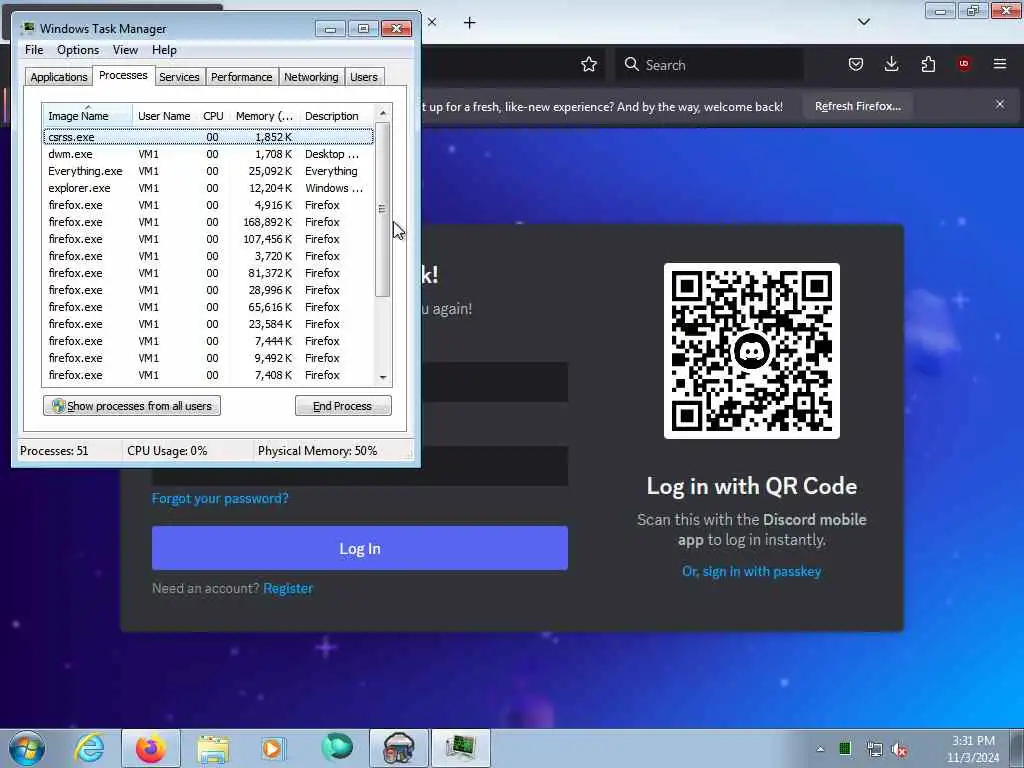
Task: Switch to the Networking tab
Action: pos(311,77)
